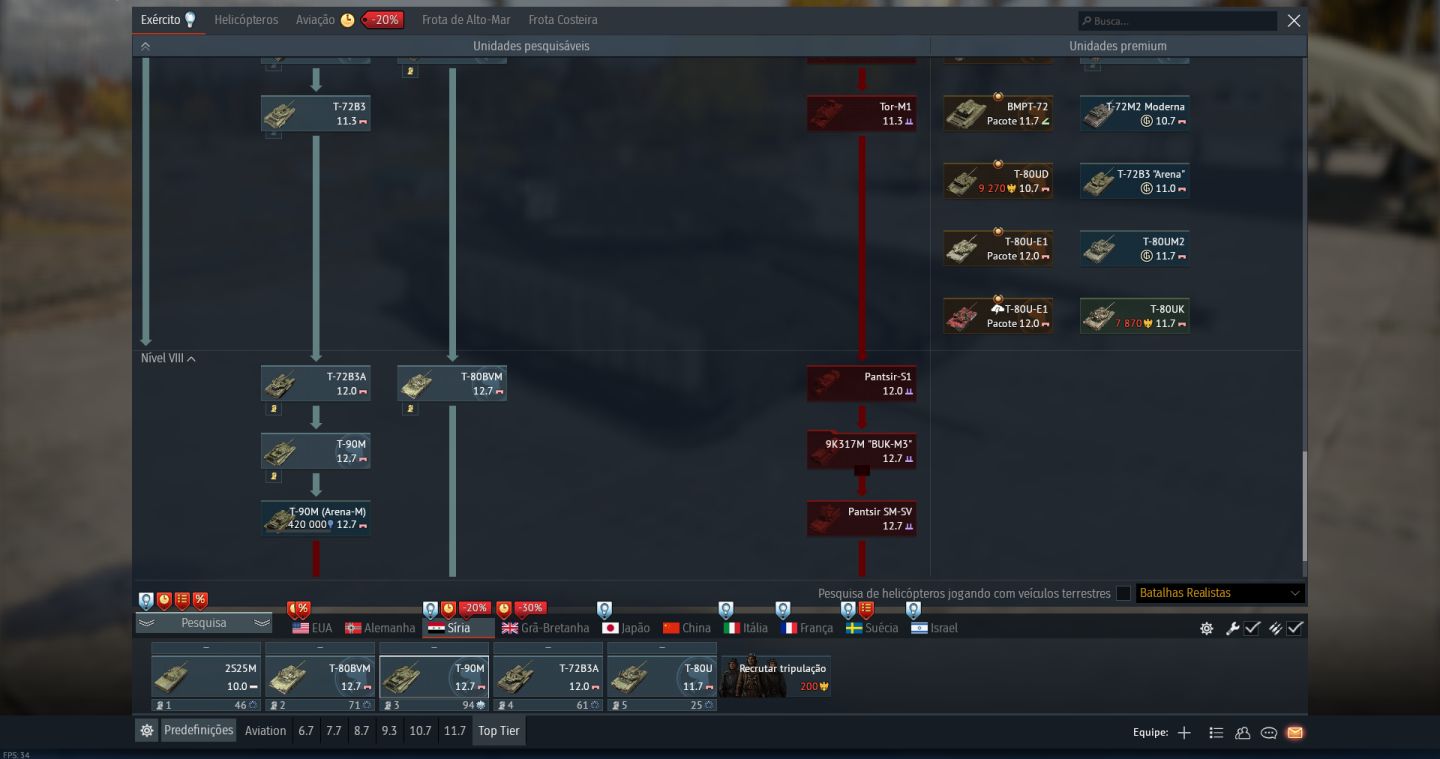
Task: Click the Predefinições button
Action: point(198,731)
